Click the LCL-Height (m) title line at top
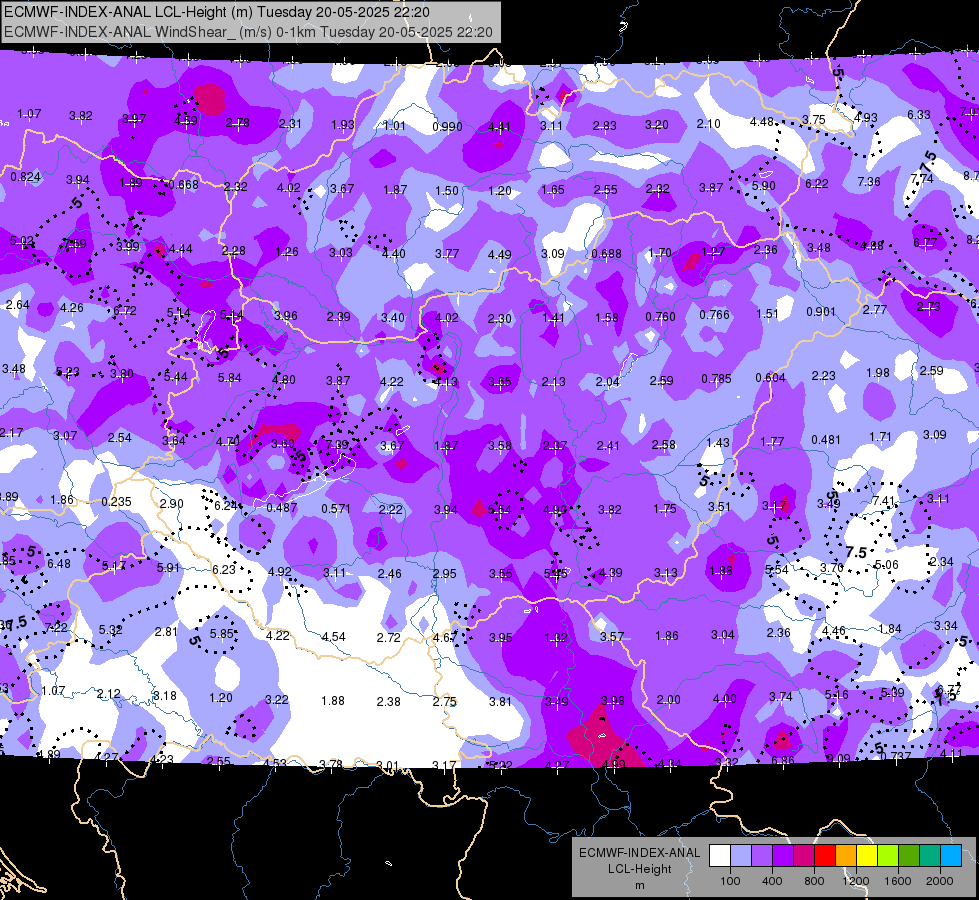The height and width of the screenshot is (900, 979). pos(217,11)
